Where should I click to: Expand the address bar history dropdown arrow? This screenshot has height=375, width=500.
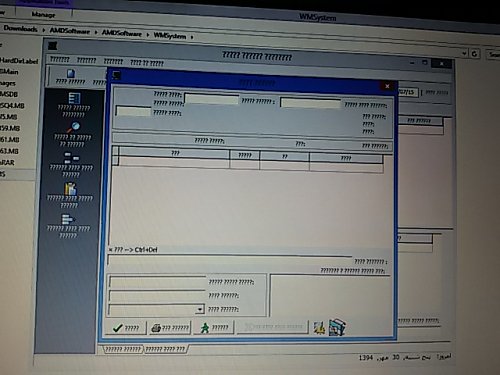[464, 53]
